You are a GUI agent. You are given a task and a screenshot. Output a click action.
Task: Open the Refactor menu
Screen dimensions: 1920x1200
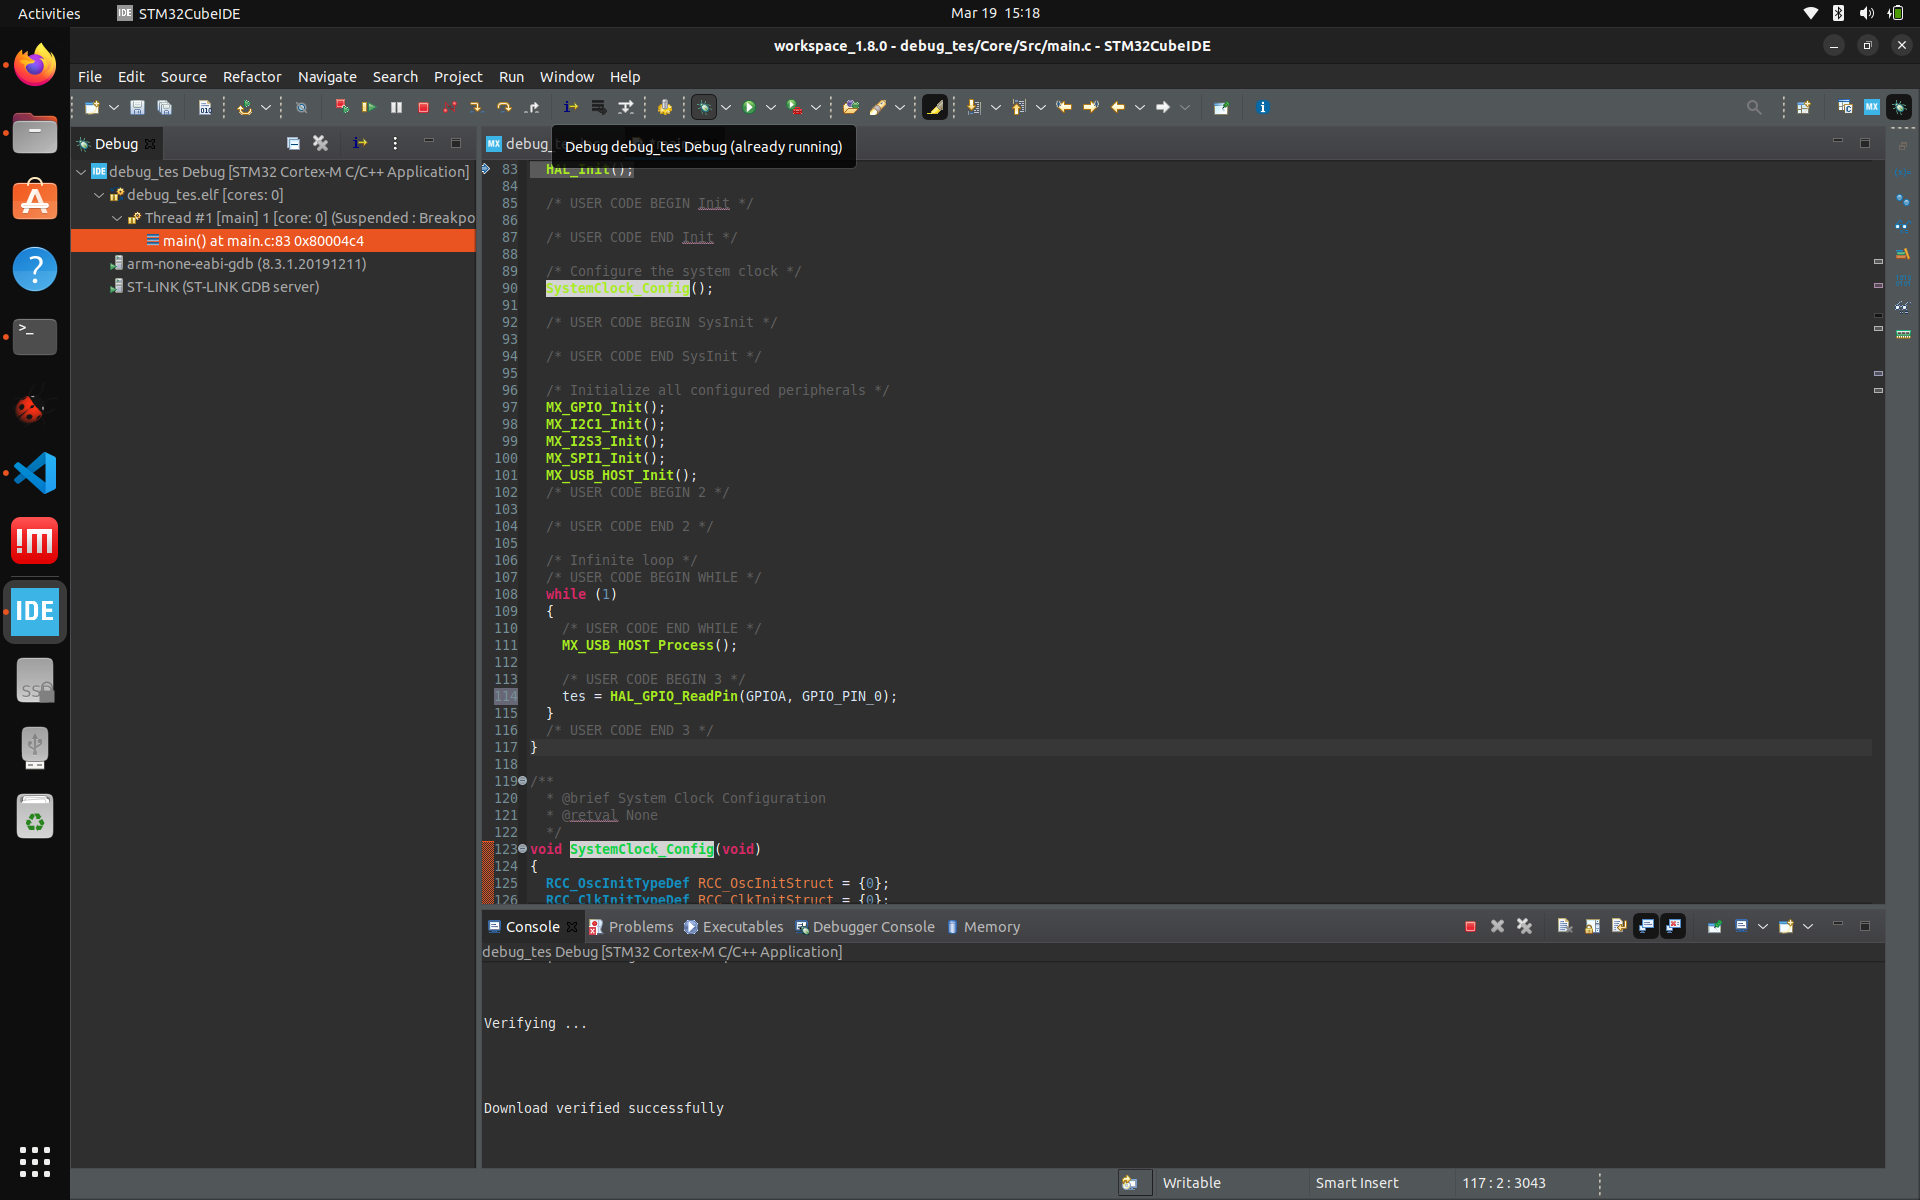(x=252, y=77)
